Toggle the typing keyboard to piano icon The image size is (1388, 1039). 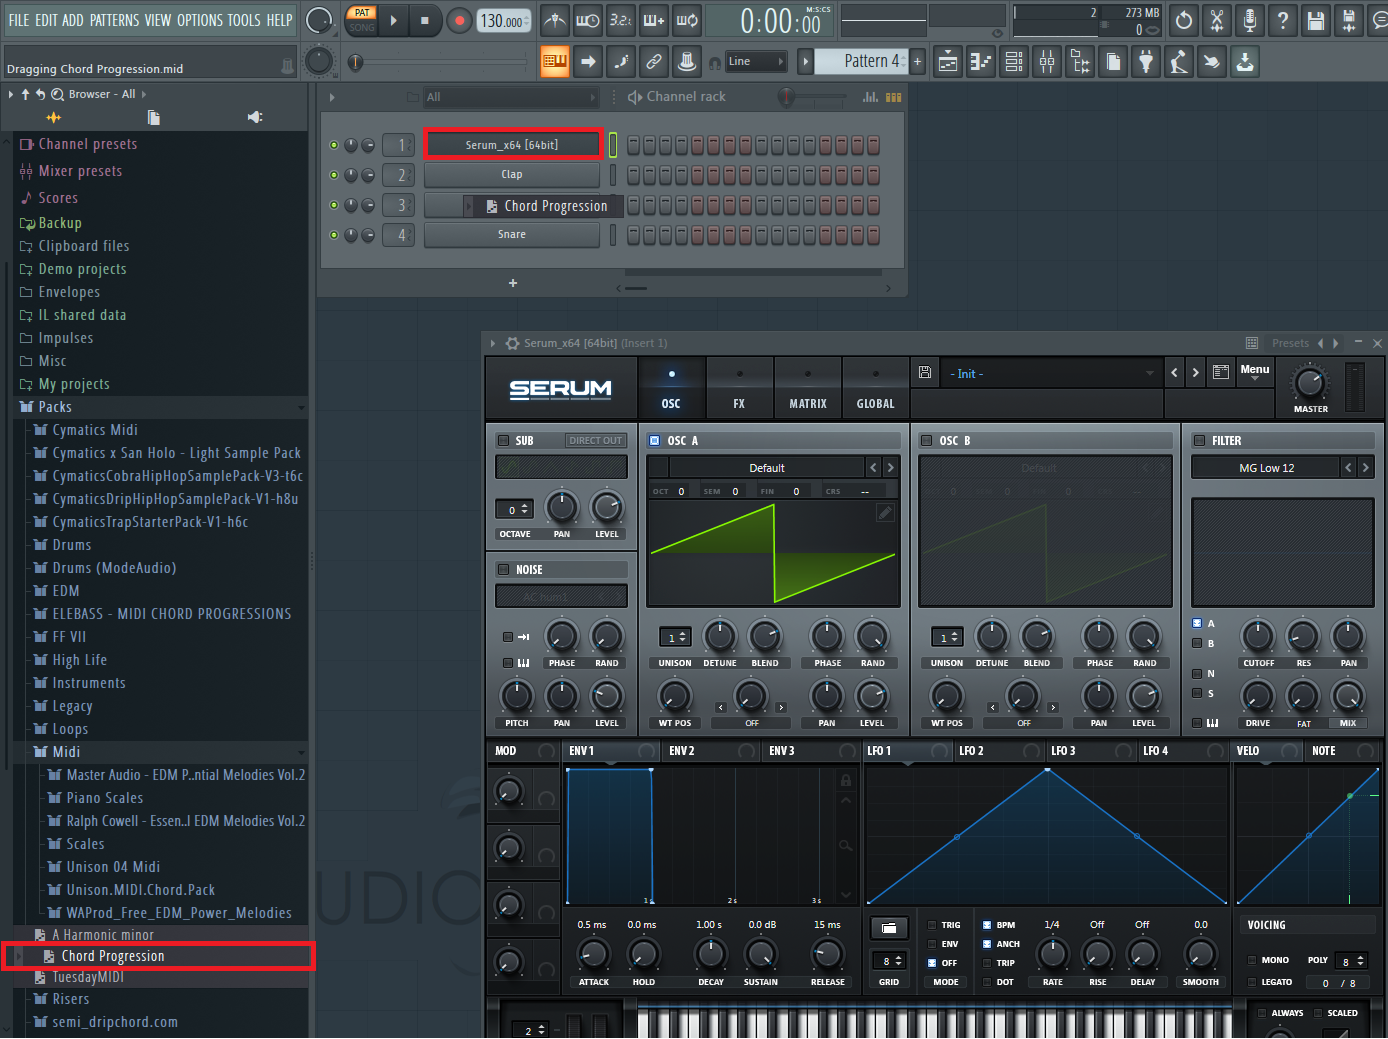click(554, 62)
